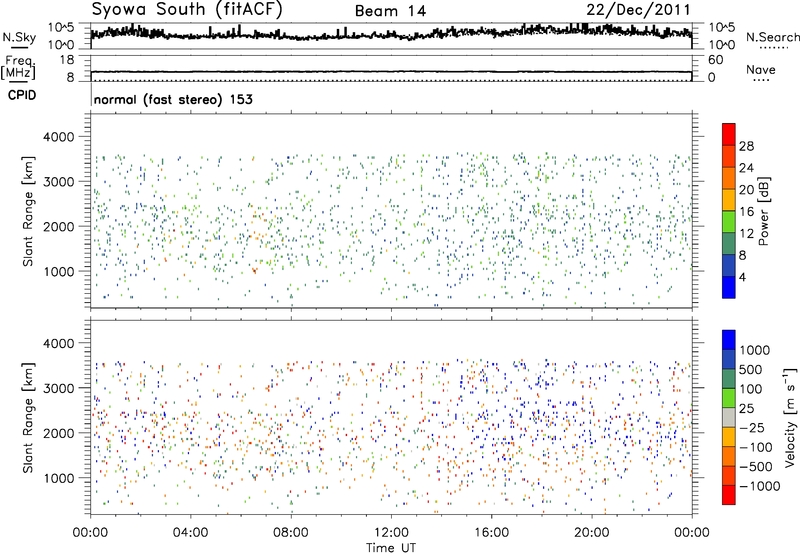Click the yellow 16–20 dB Power colorbar segment
Image resolution: width=800 pixels, height=554 pixels.
729,199
